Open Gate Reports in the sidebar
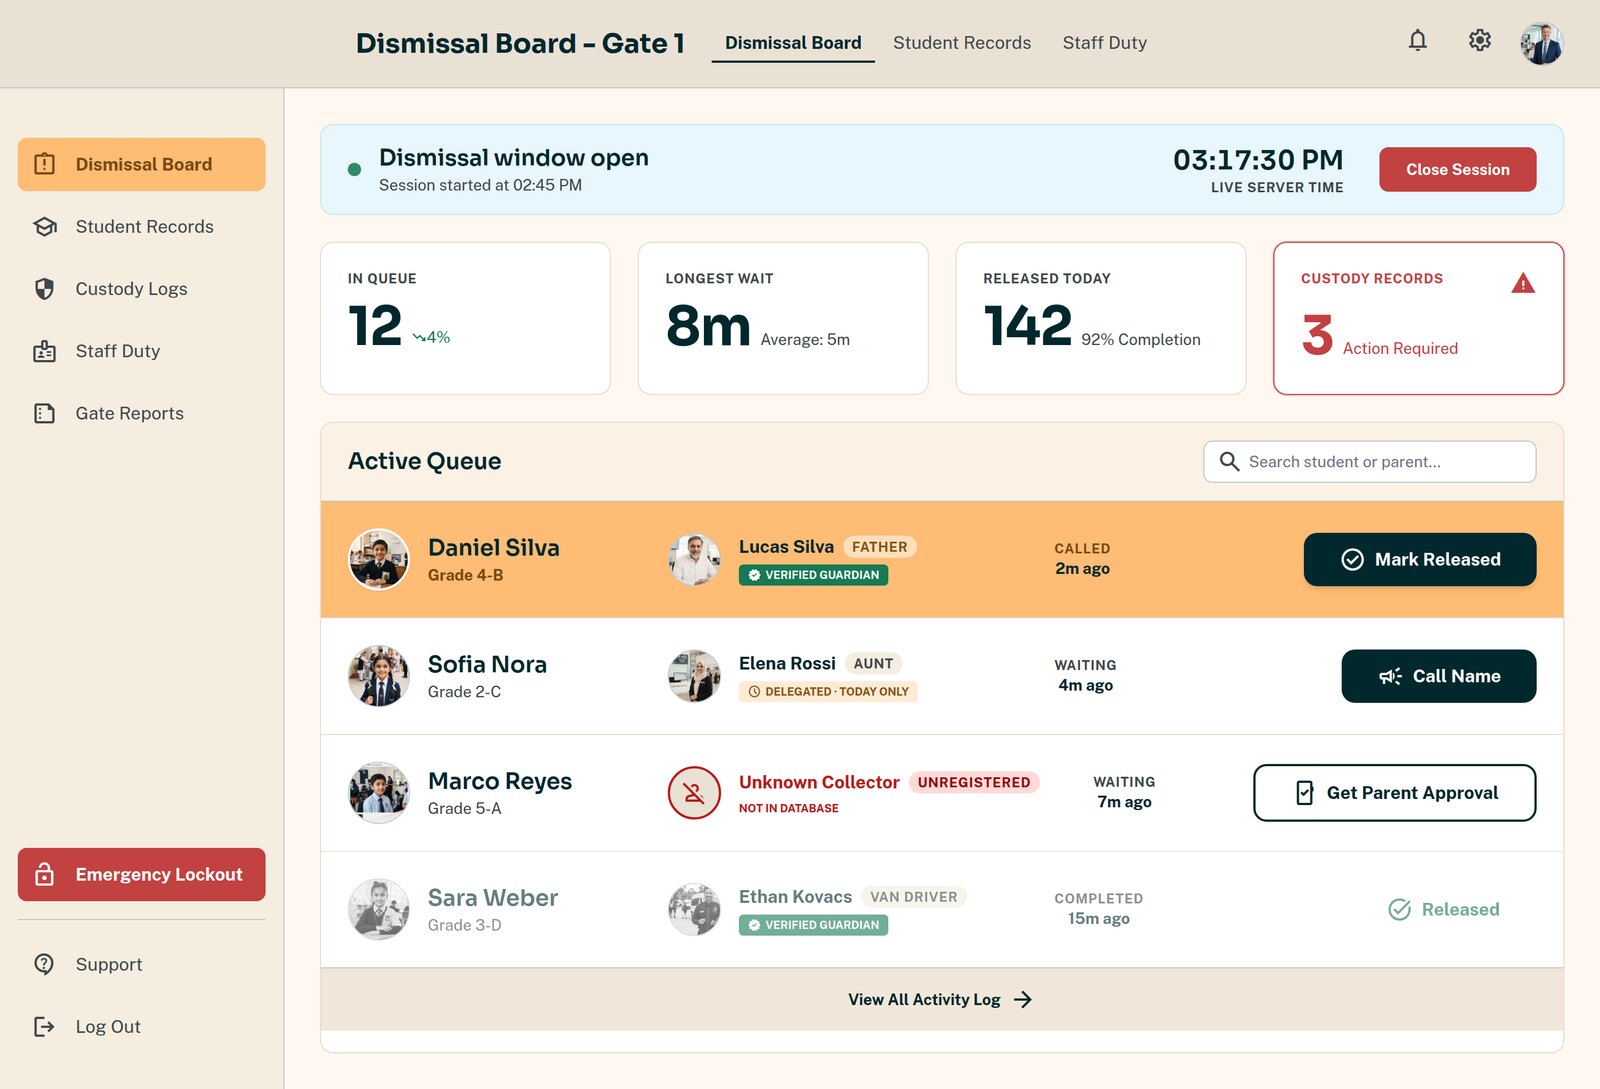The height and width of the screenshot is (1089, 1600). point(141,413)
